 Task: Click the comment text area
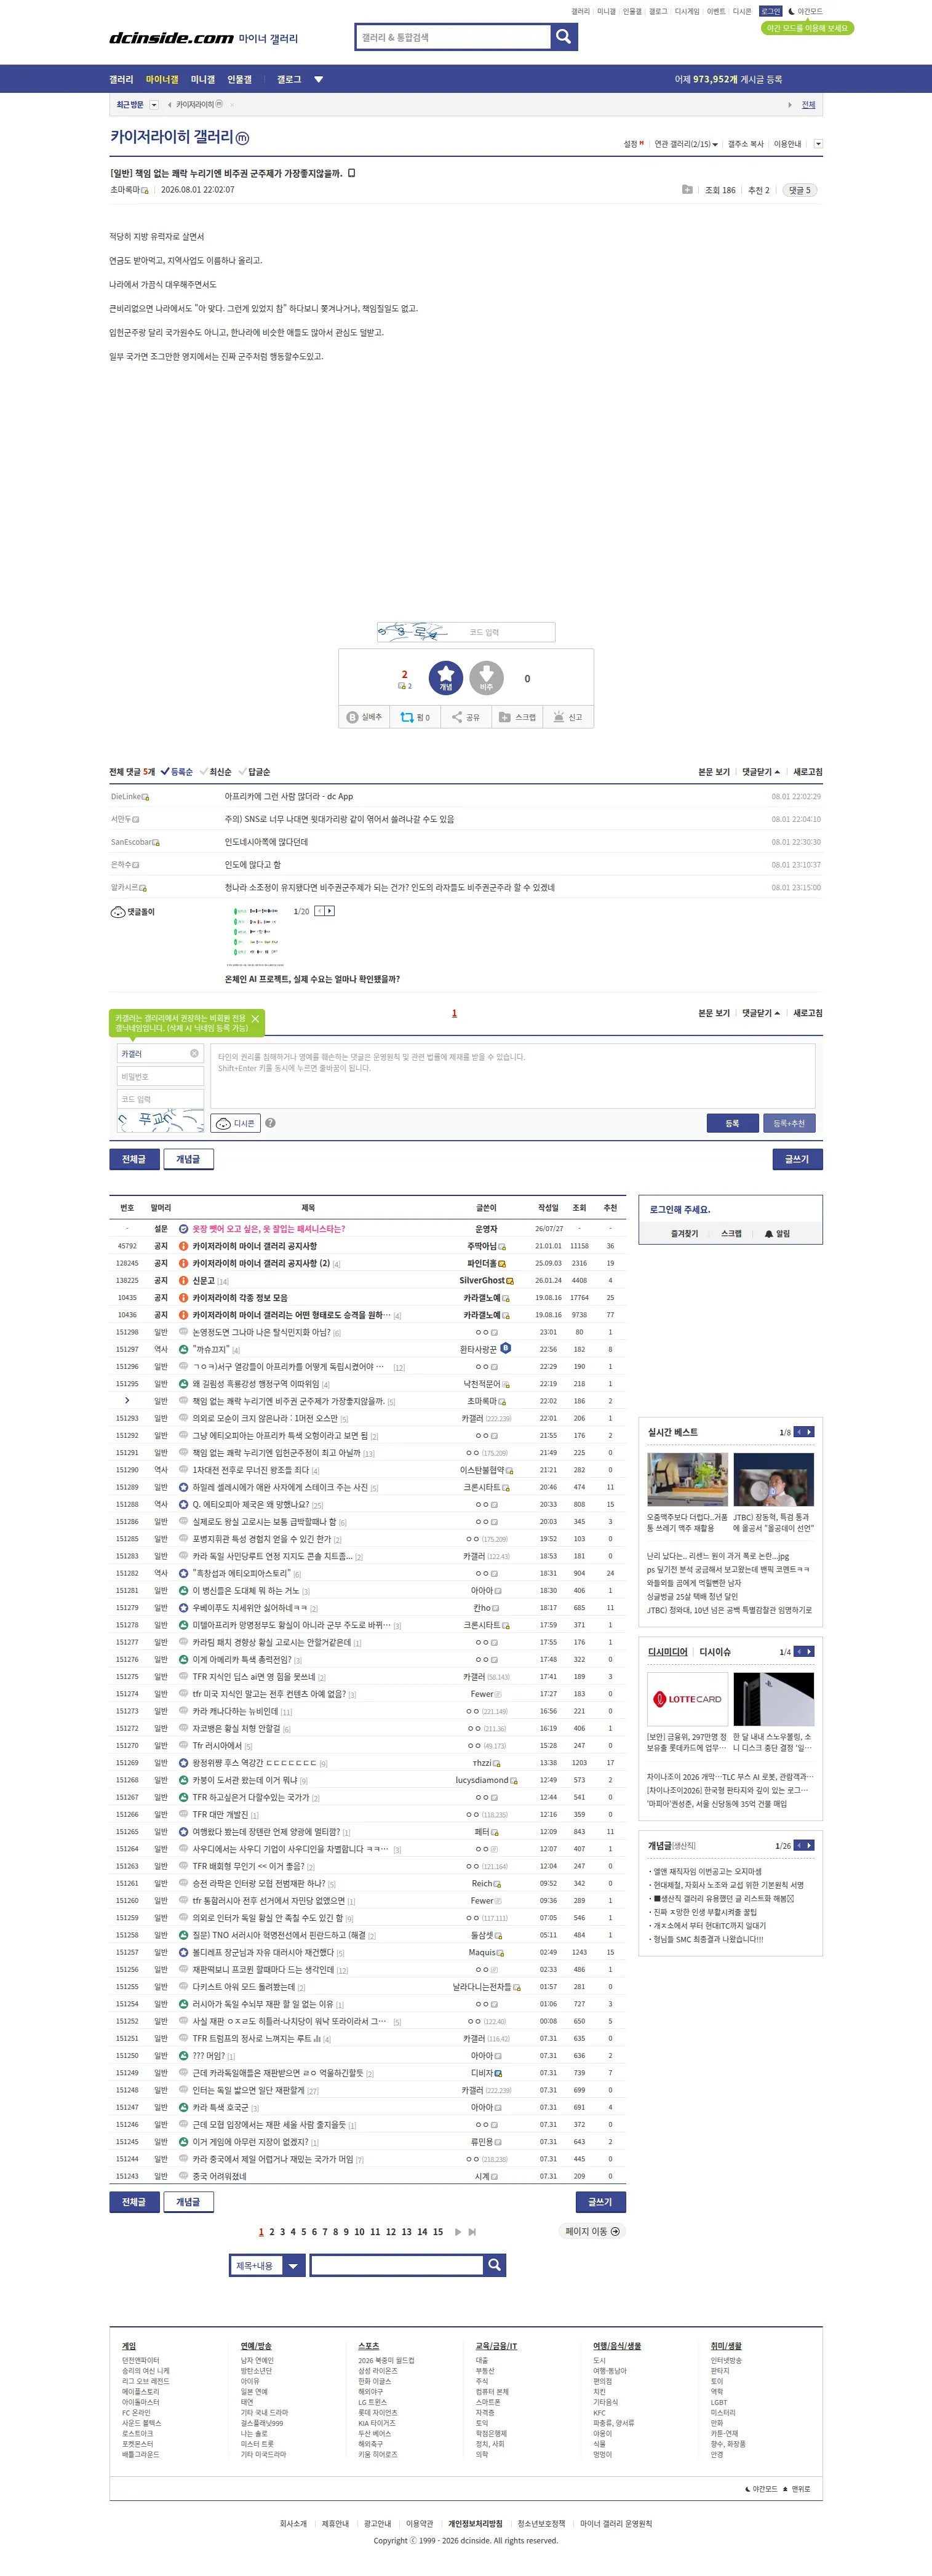[513, 1076]
